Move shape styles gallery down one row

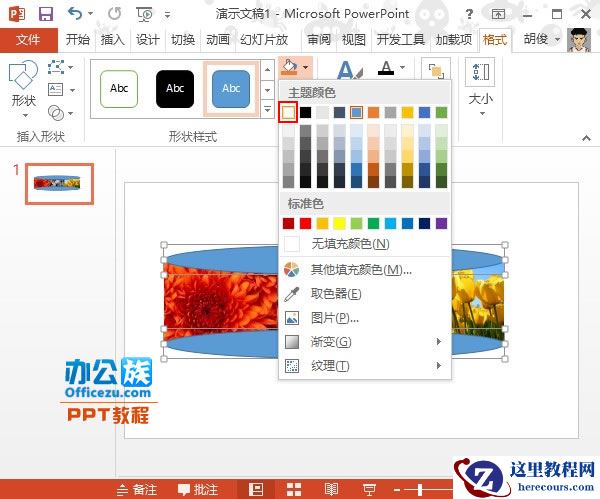267,90
